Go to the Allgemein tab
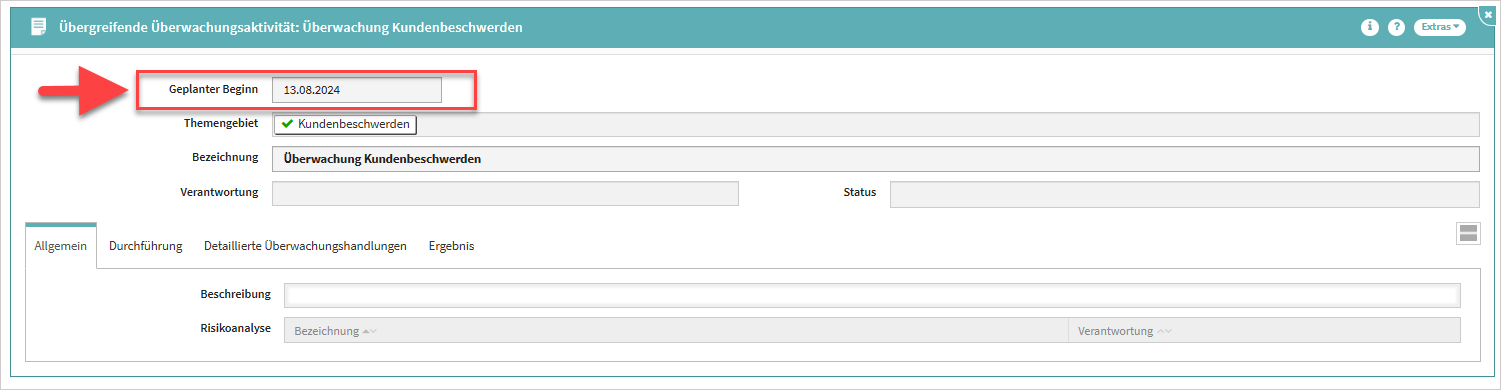1501x390 pixels. pos(61,246)
